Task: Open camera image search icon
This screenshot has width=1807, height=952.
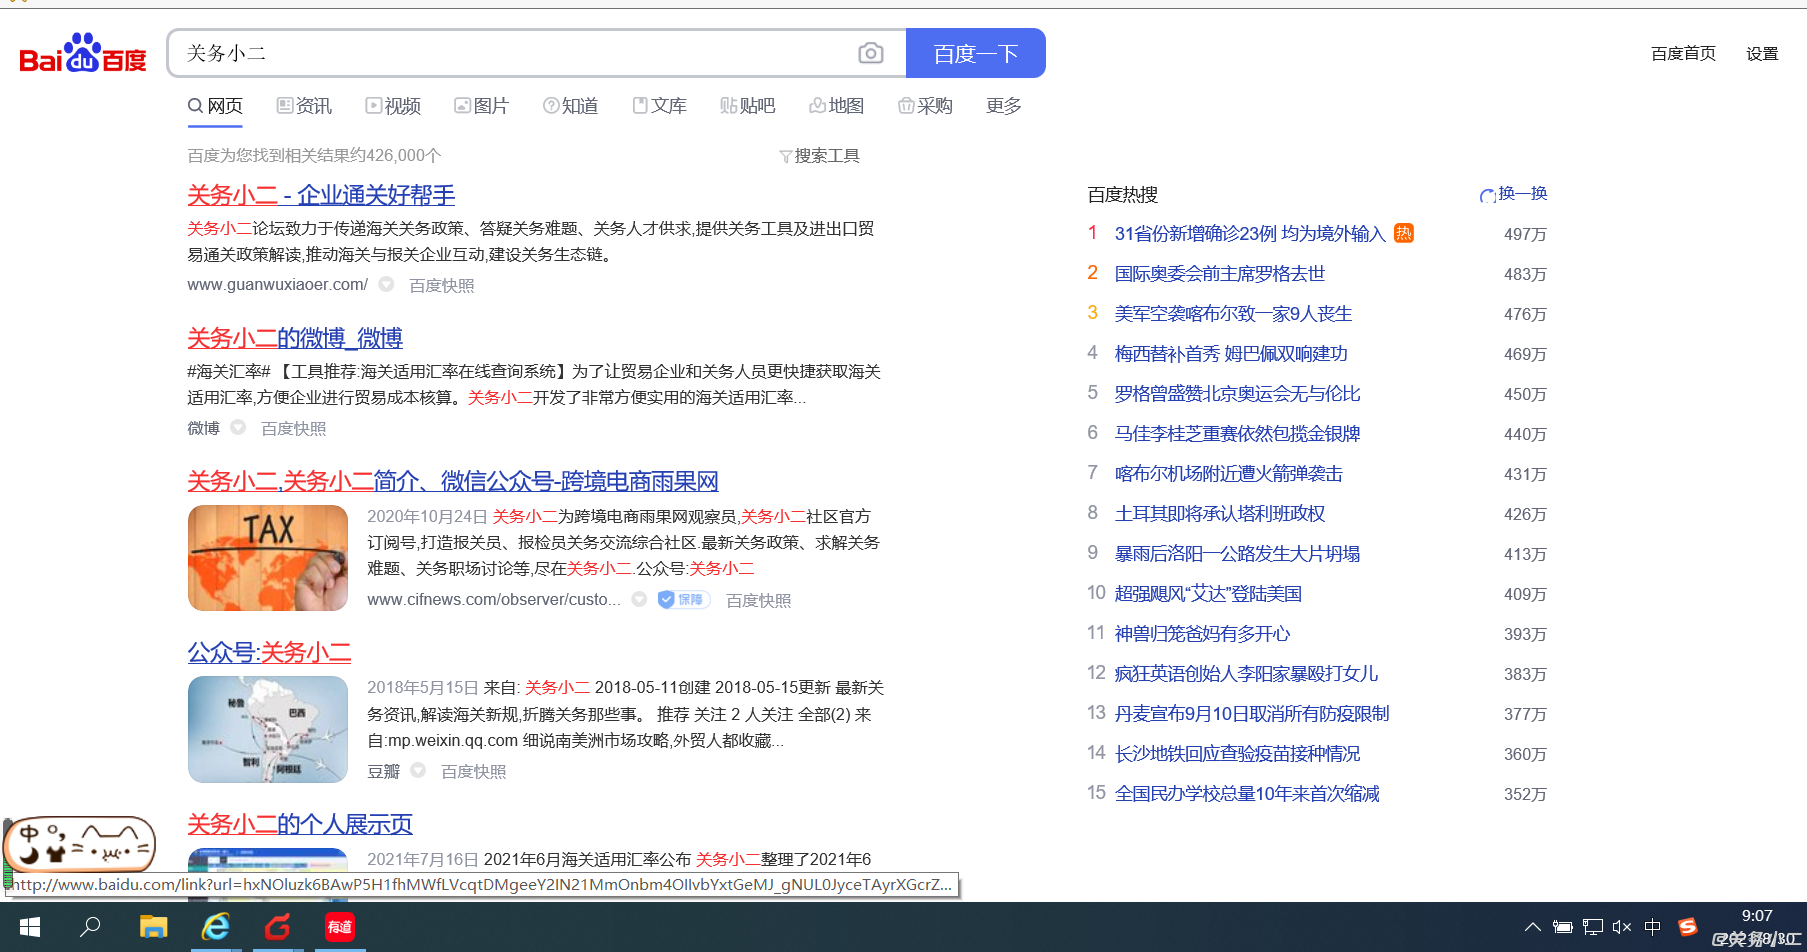Action: [x=871, y=53]
